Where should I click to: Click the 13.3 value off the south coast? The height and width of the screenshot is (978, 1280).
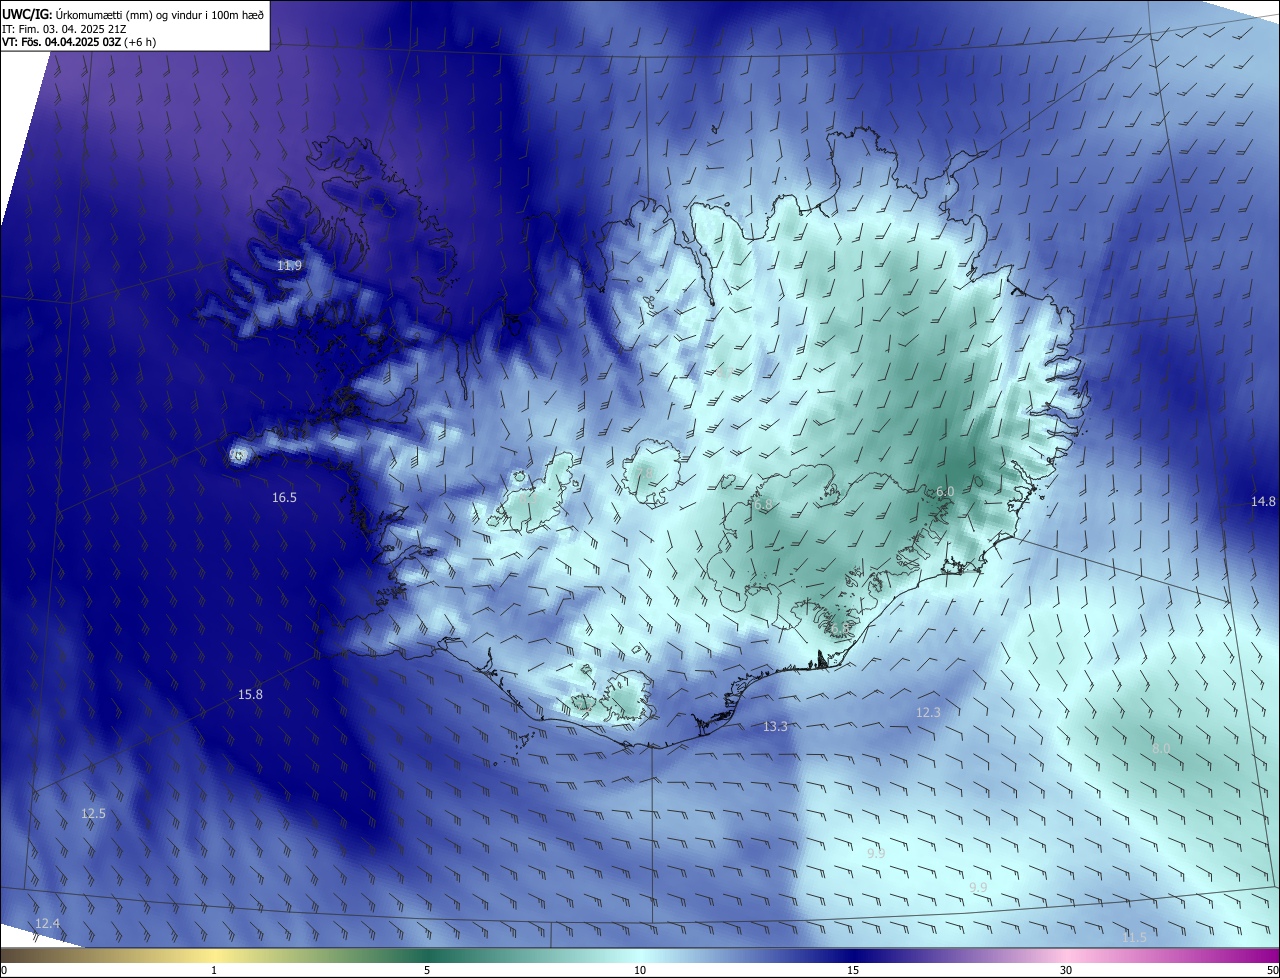tap(775, 727)
